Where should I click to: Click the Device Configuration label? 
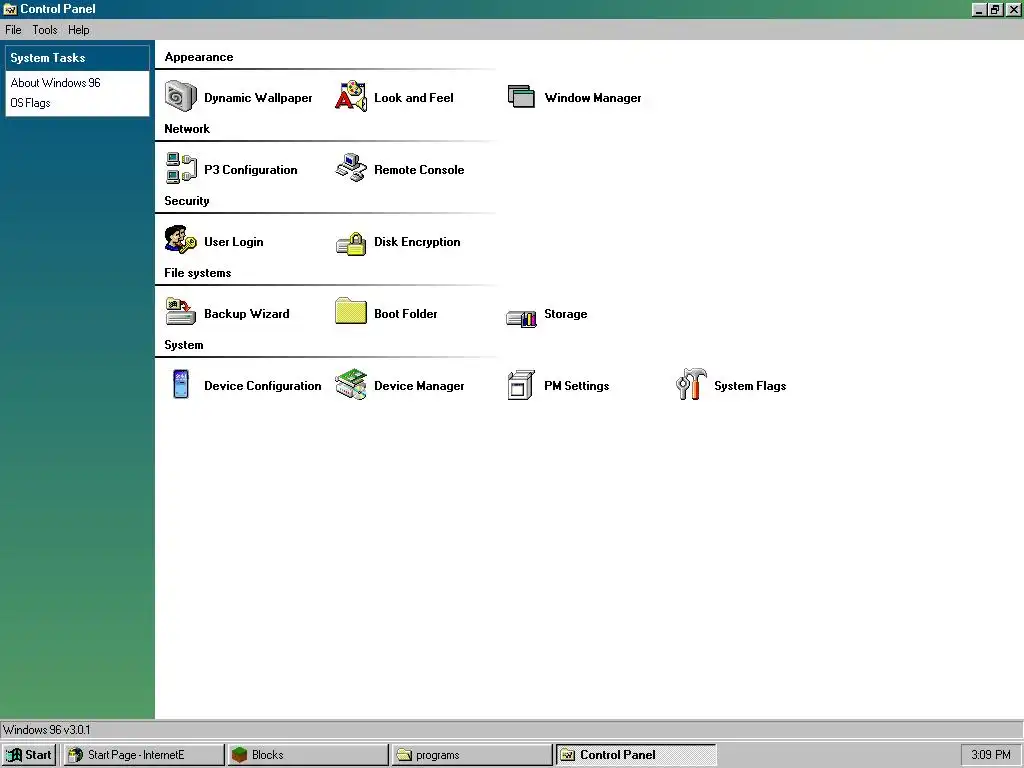click(x=263, y=385)
